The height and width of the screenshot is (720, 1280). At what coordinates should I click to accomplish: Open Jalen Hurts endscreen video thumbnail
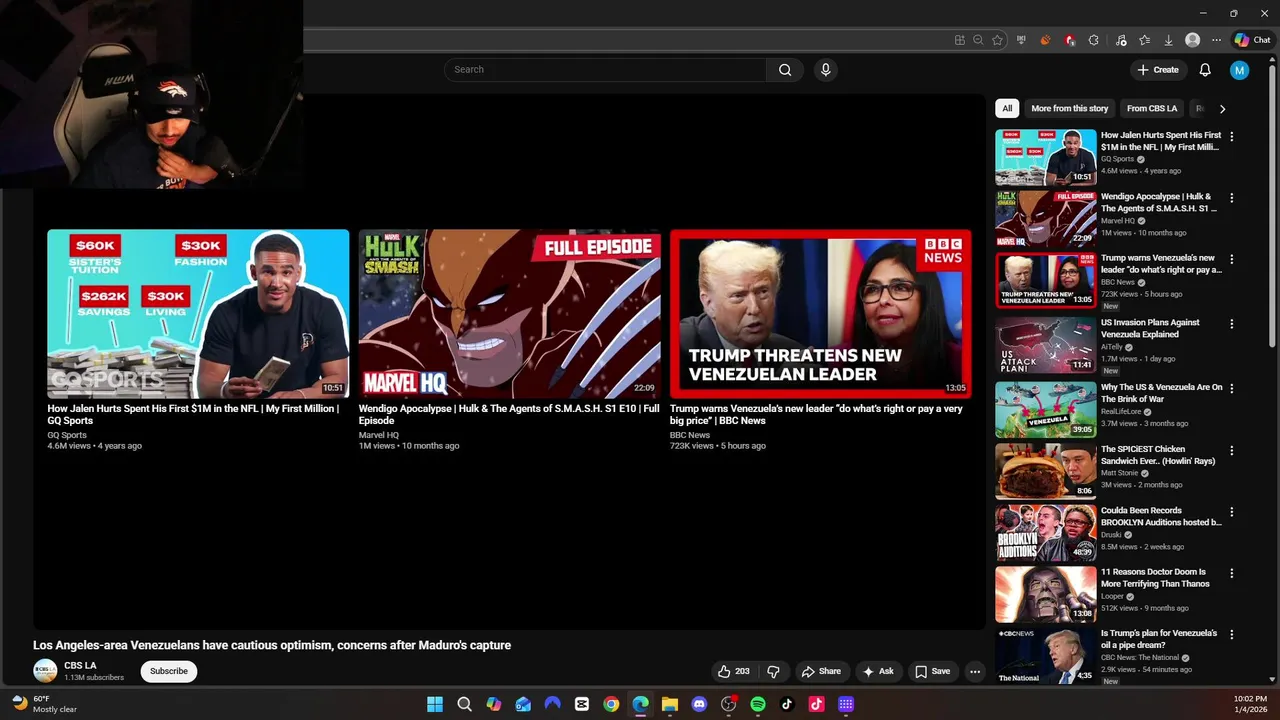tap(198, 314)
